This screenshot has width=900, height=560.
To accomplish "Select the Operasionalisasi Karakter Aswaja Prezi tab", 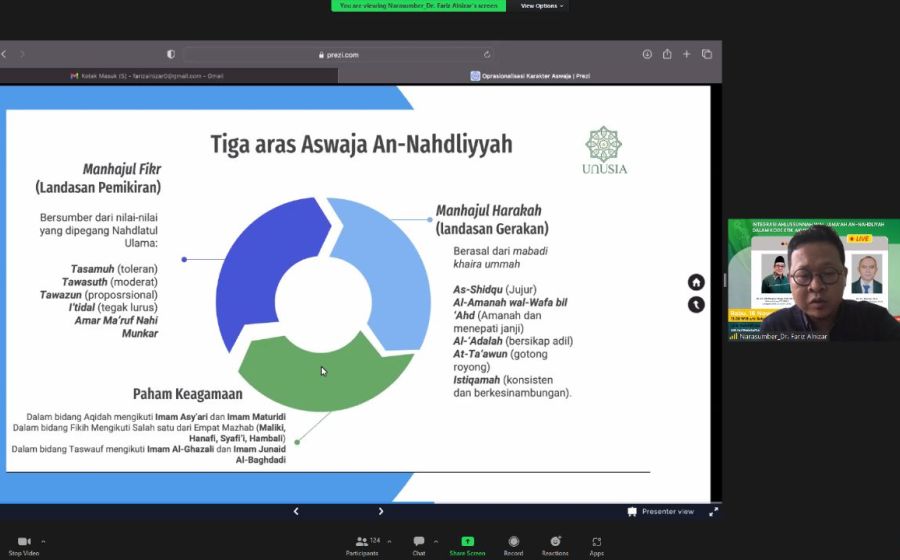I will (530, 76).
